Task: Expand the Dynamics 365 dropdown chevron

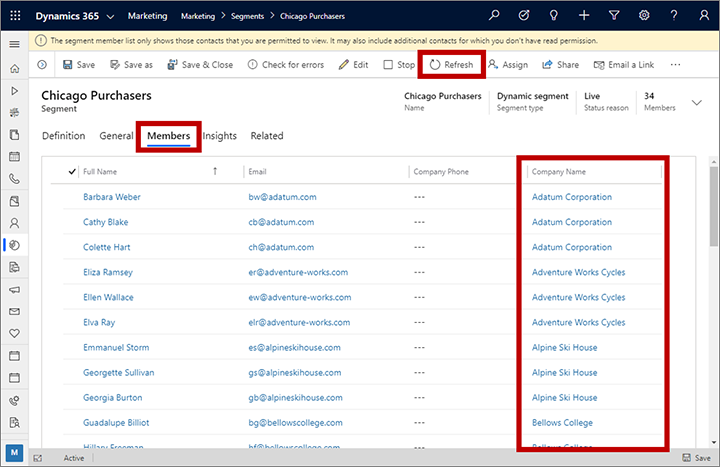Action: pos(110,17)
